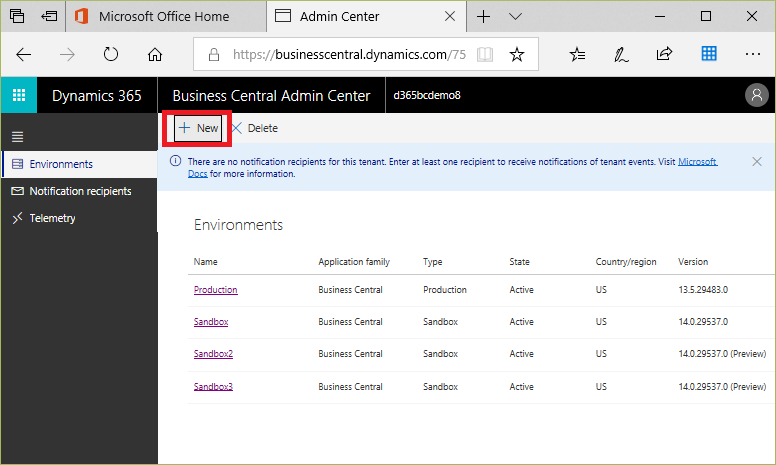Viewport: 776px width, 465px height.
Task: Click the New environment button
Action: click(198, 128)
